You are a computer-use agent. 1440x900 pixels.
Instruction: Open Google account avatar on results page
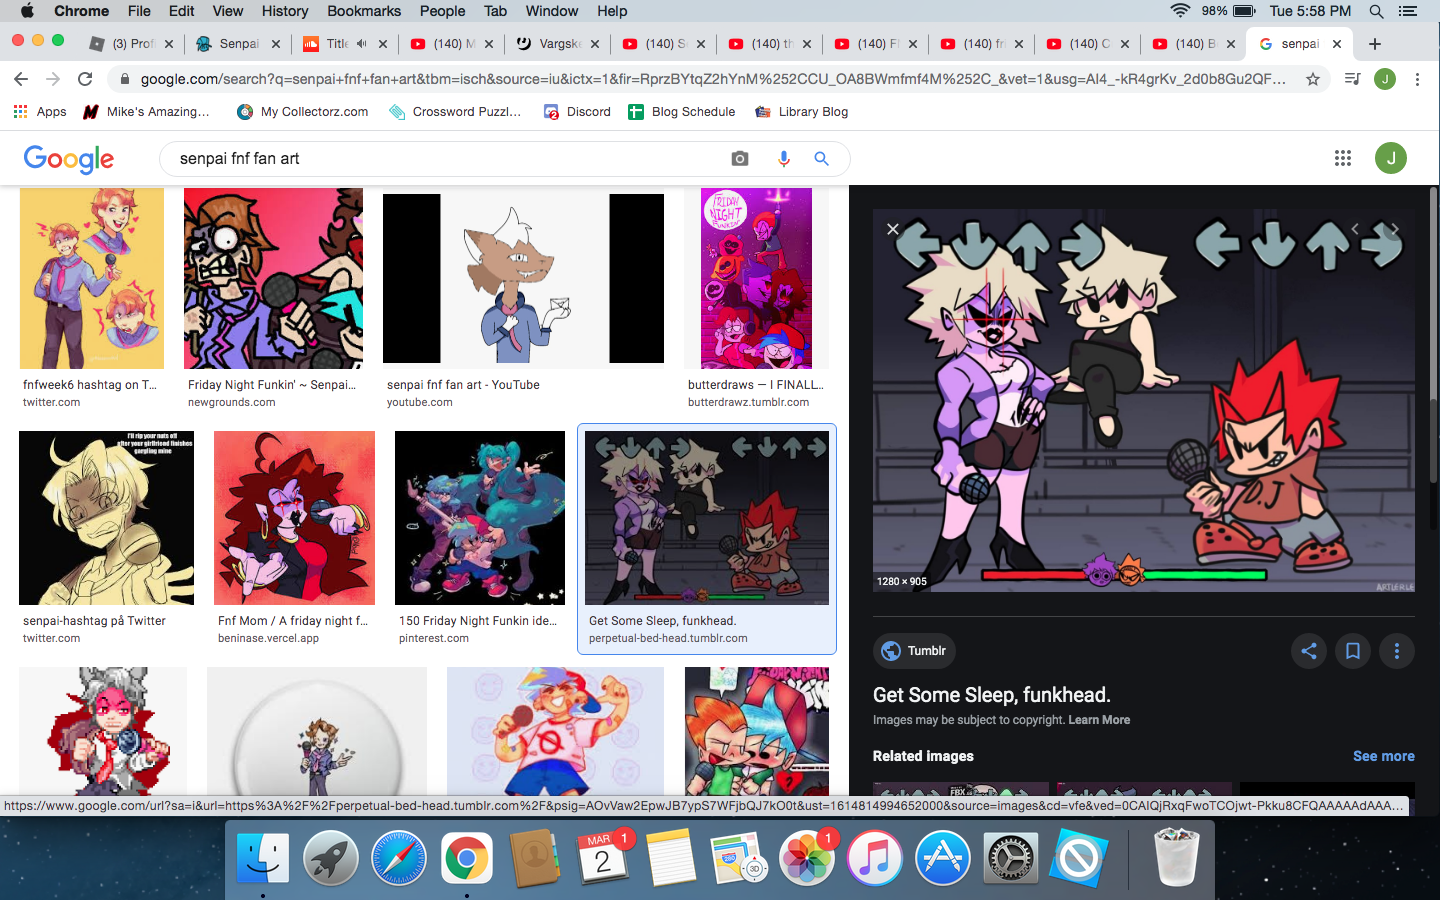pos(1391,158)
